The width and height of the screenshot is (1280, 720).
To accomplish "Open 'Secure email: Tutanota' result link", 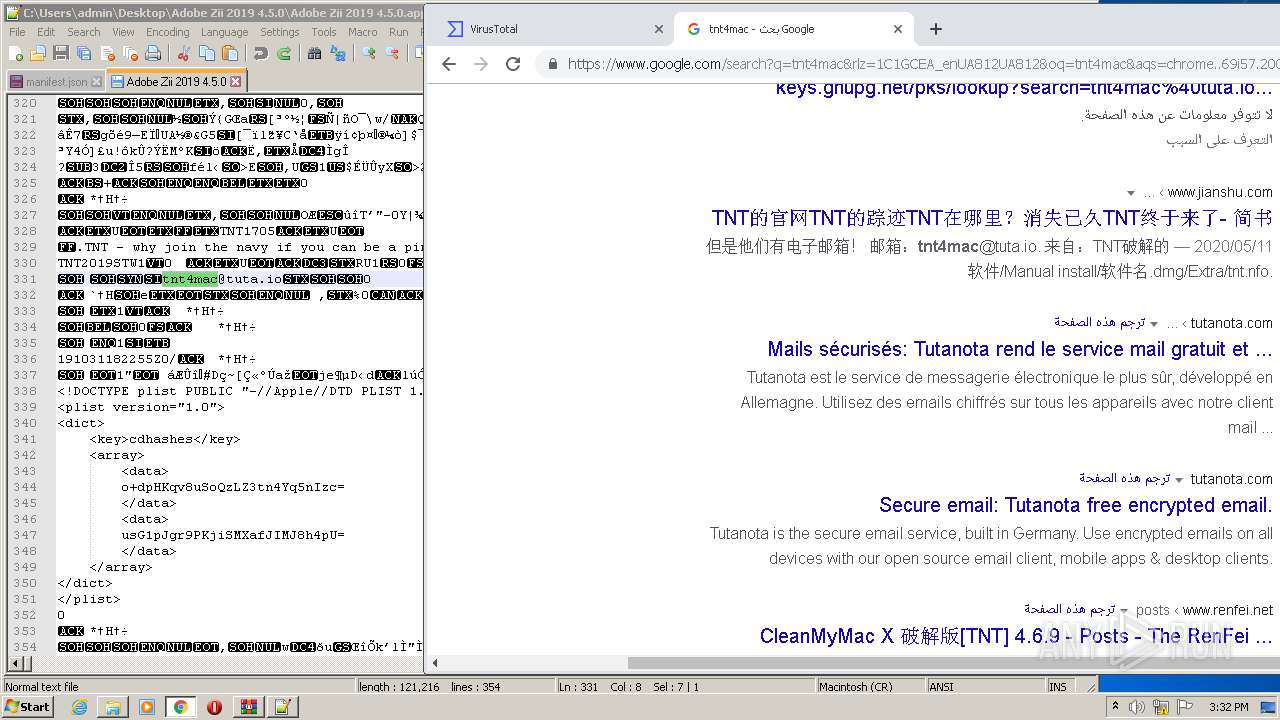I will pyautogui.click(x=1076, y=505).
